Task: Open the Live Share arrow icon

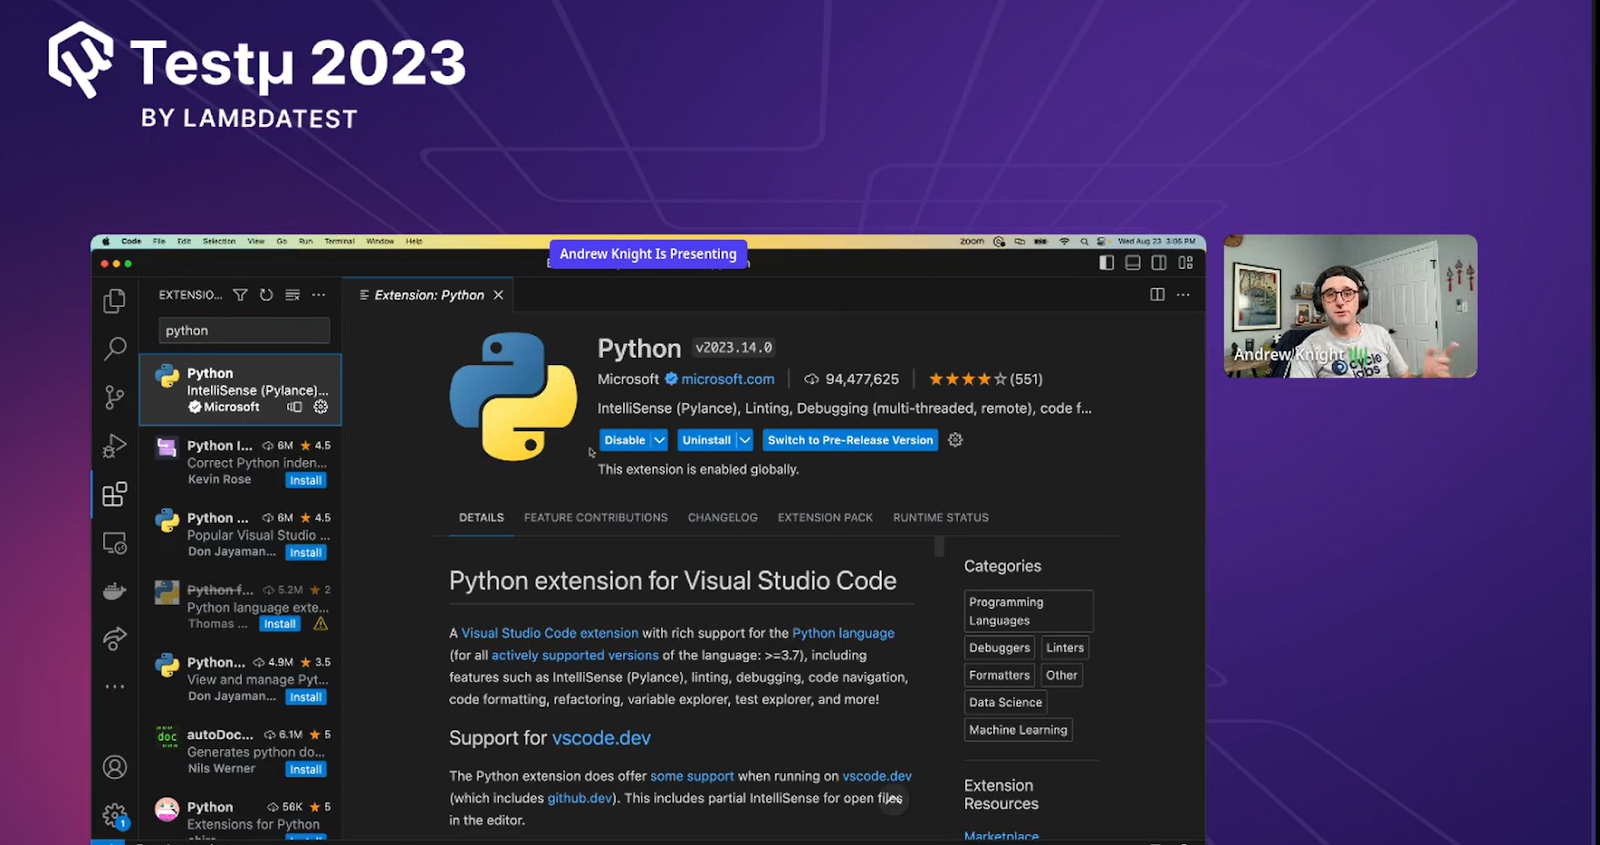Action: coord(115,638)
